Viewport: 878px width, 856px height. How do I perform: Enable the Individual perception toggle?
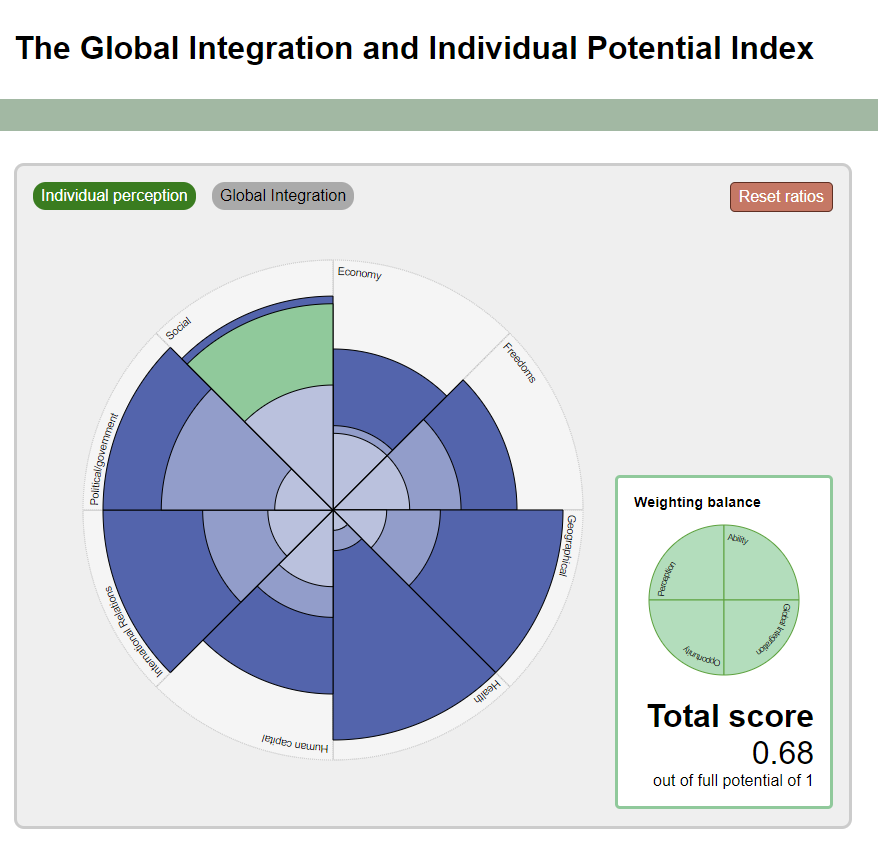[114, 196]
